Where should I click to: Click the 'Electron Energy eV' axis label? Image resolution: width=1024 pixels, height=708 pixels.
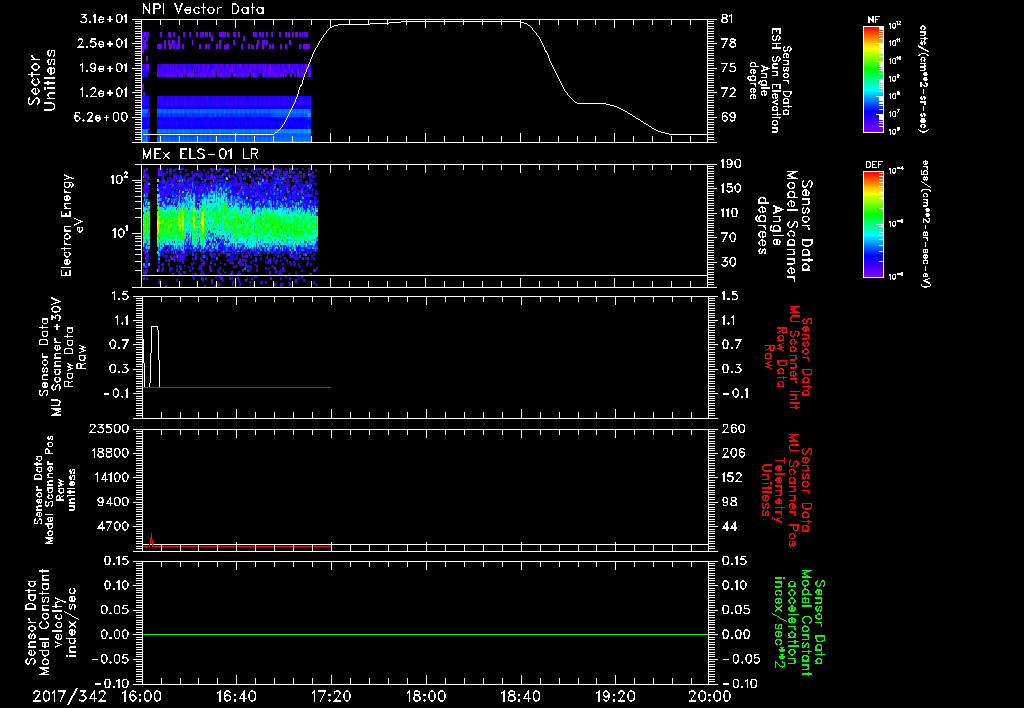(x=72, y=225)
